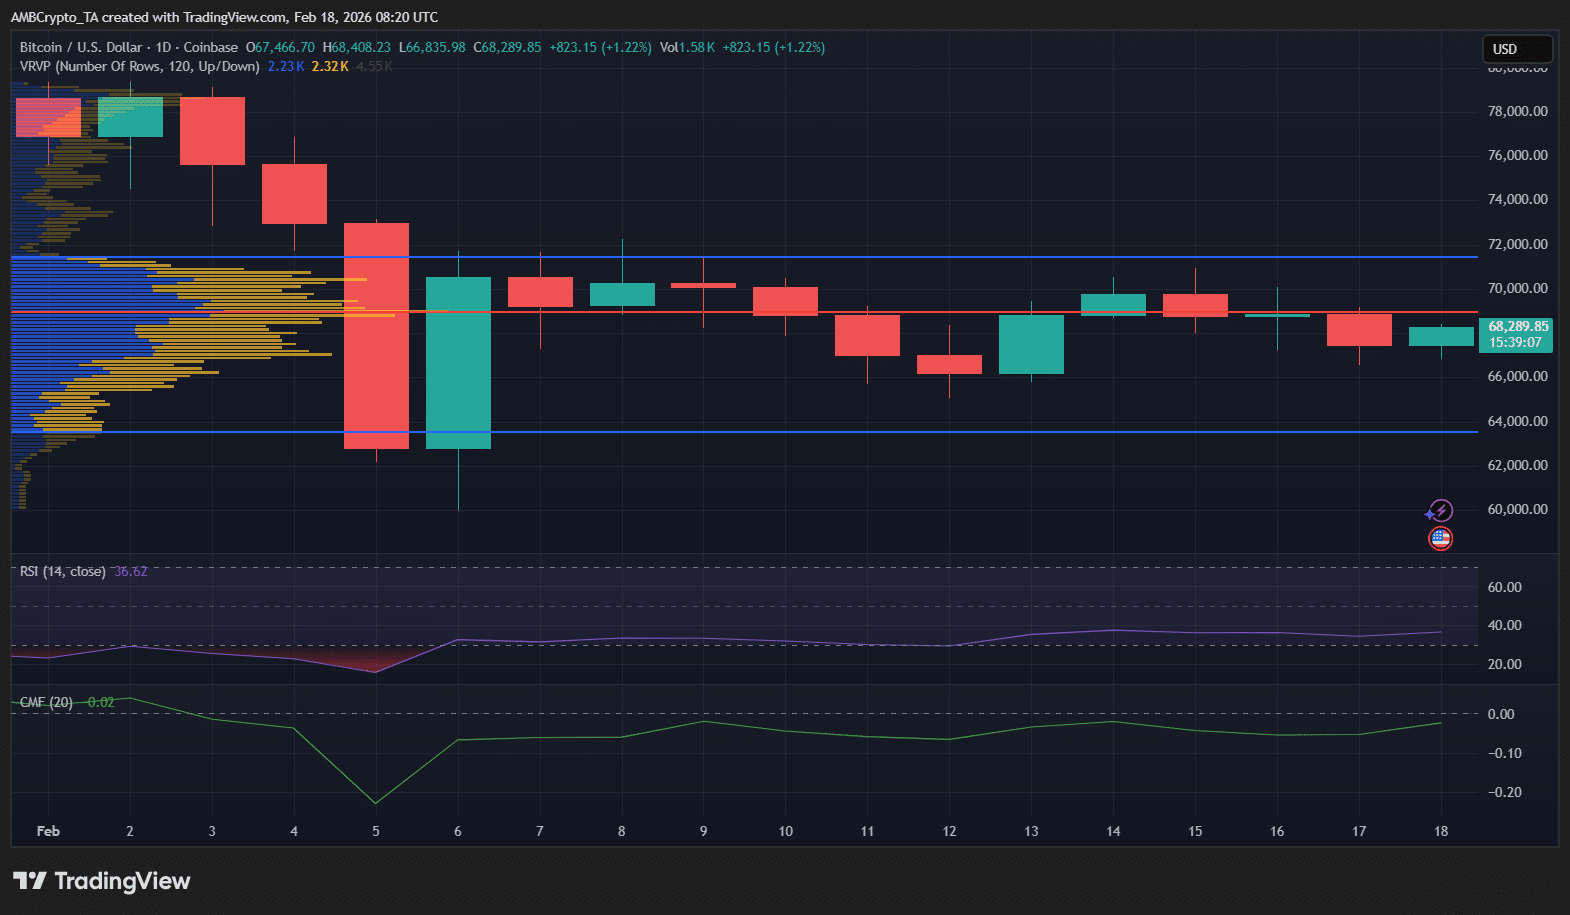Click the purple lightning event icon

coord(1440,511)
